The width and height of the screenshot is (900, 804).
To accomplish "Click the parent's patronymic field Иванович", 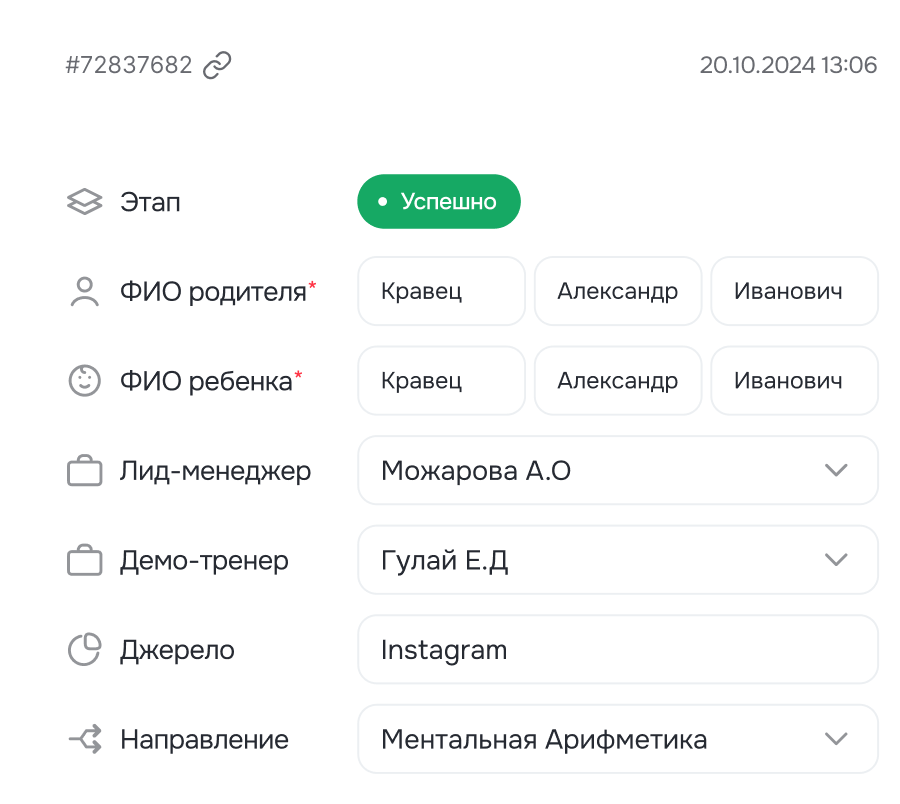I will click(x=794, y=292).
